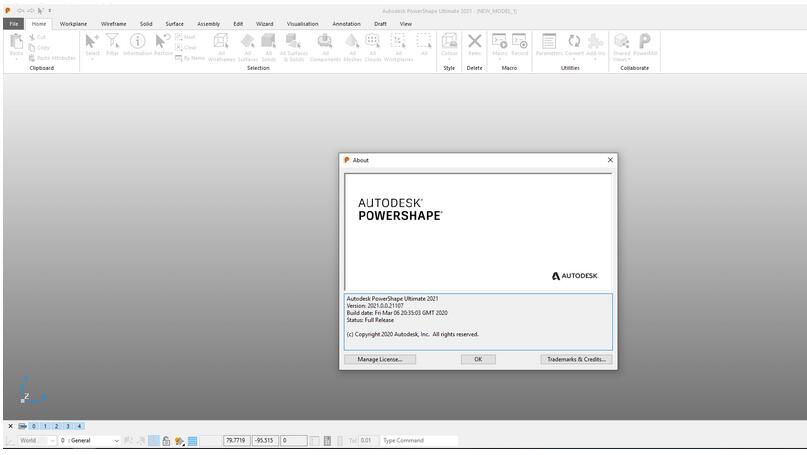Viewport: 807px width, 455px height.
Task: Click the Information icon
Action: (x=137, y=41)
